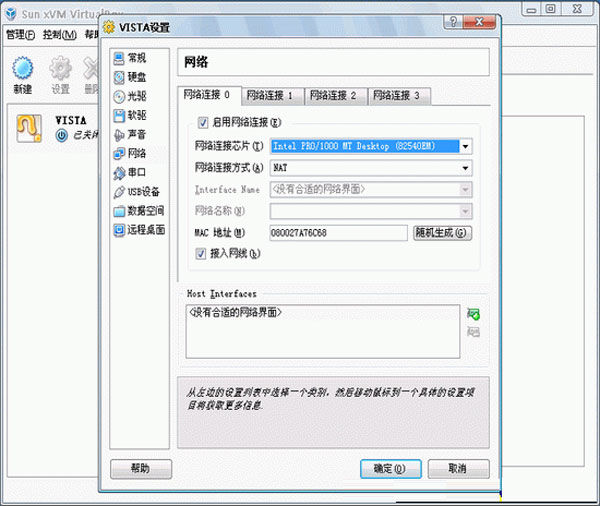The height and width of the screenshot is (506, 600).
Task: Click the dialog help question mark button
Action: click(x=453, y=22)
